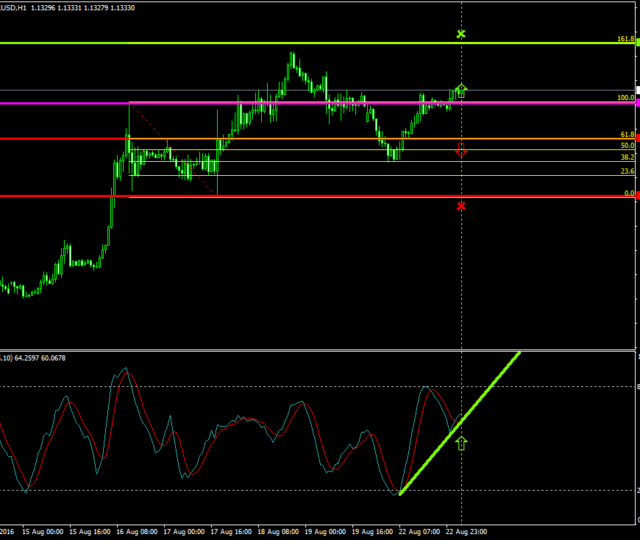Click the green X marker above the chart
The height and width of the screenshot is (540, 640).
click(x=461, y=34)
